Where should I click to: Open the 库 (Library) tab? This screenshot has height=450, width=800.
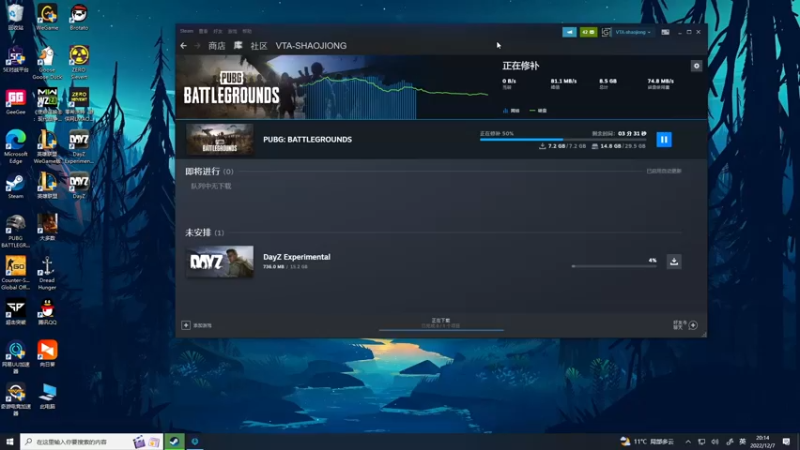coord(238,46)
